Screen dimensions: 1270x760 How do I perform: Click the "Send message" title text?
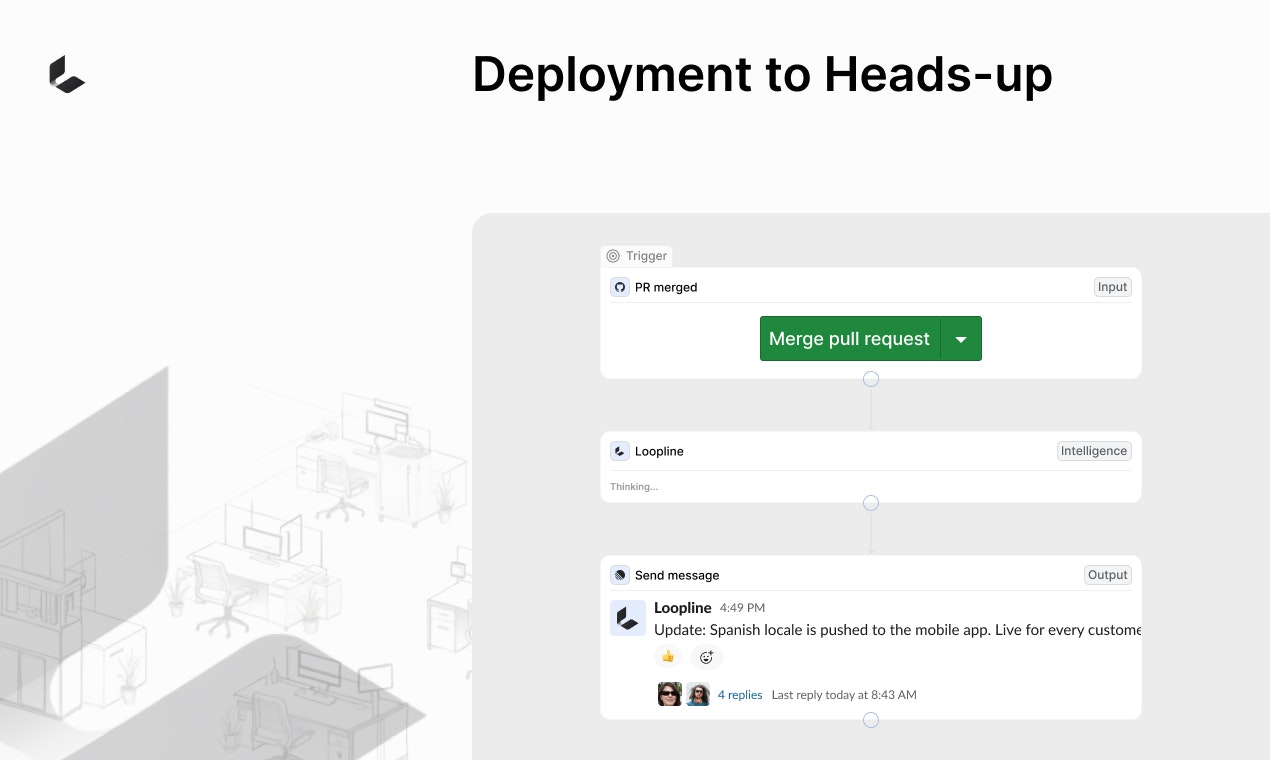pyautogui.click(x=677, y=575)
